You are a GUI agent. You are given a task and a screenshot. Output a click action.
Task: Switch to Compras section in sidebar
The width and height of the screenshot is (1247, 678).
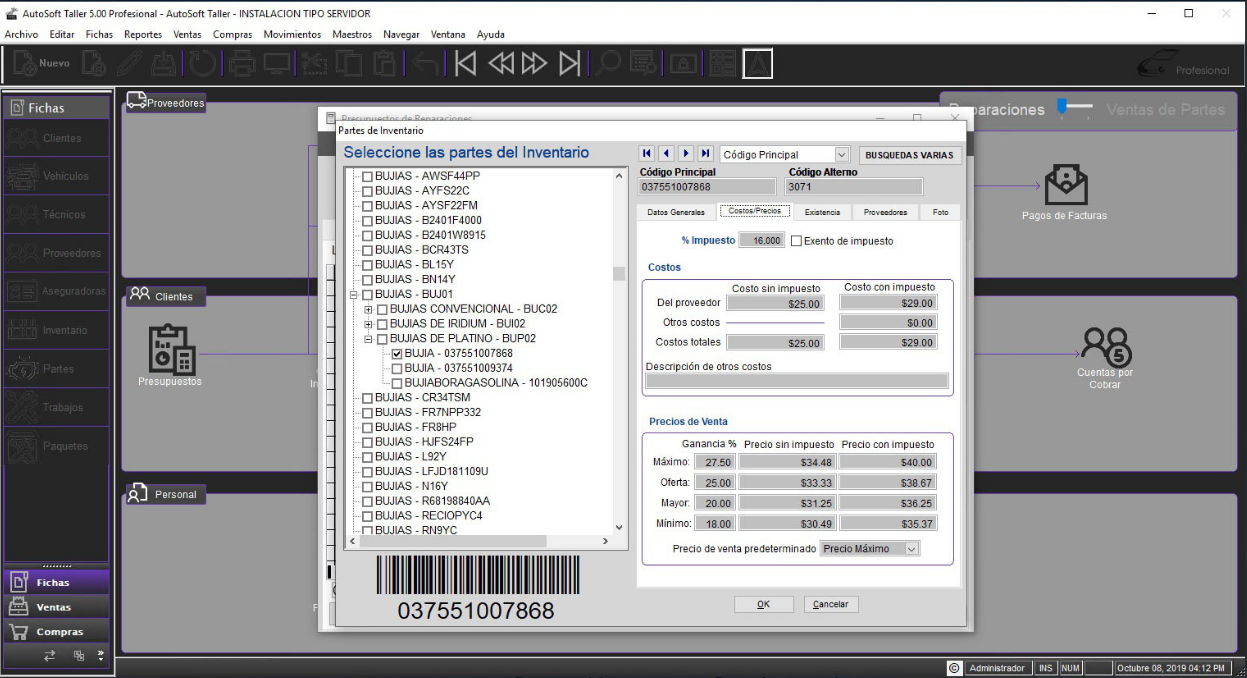tap(58, 632)
